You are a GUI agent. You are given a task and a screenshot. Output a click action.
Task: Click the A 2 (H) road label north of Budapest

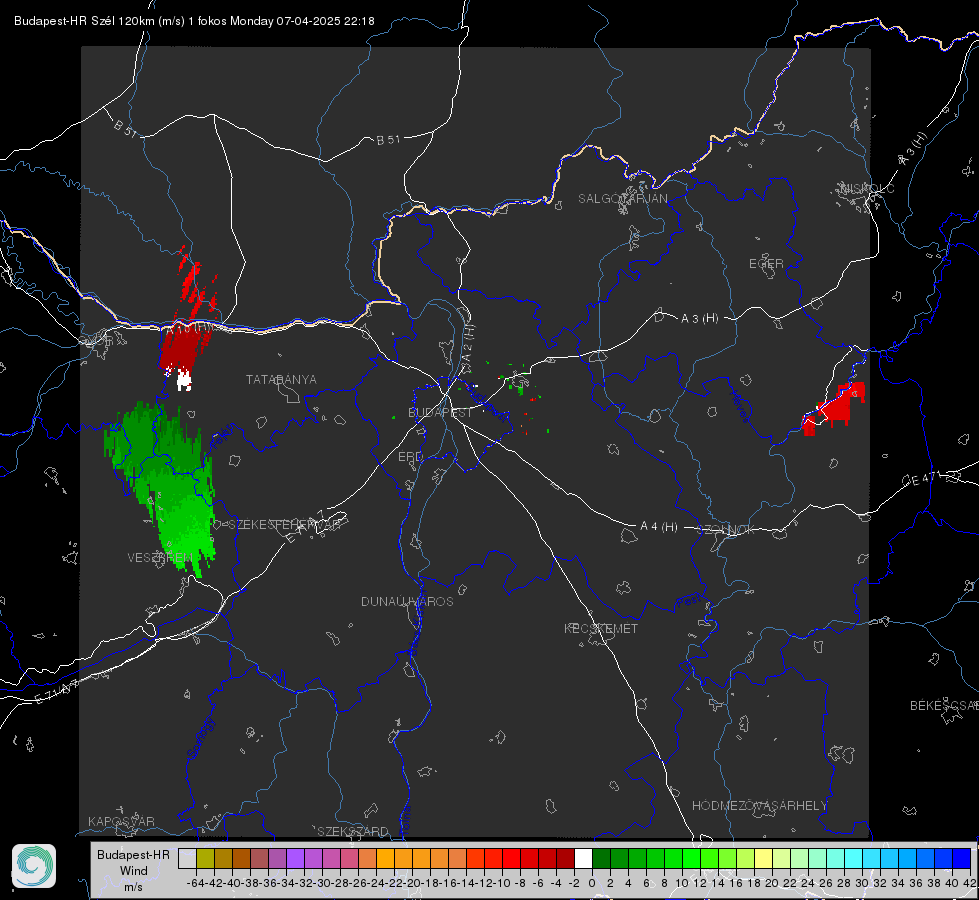[468, 344]
